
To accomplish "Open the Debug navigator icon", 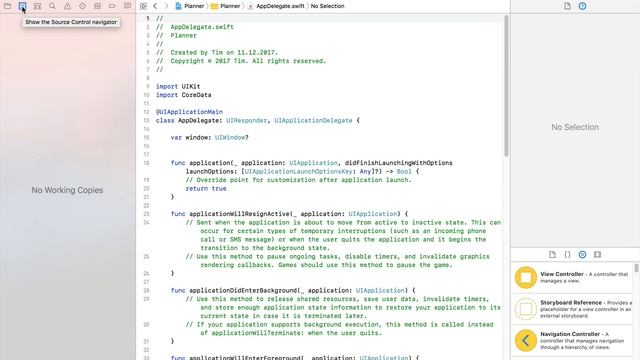I will point(97,6).
